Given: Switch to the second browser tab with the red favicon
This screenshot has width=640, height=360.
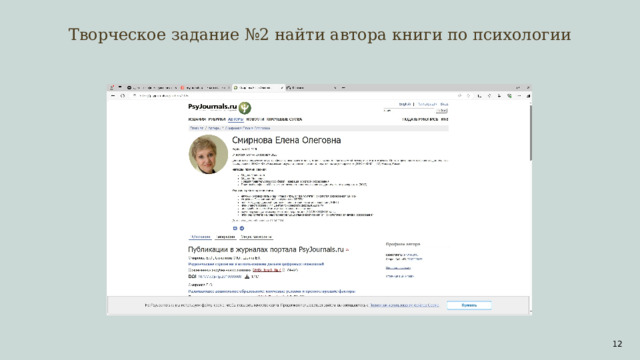Looking at the screenshot, I should [x=205, y=88].
